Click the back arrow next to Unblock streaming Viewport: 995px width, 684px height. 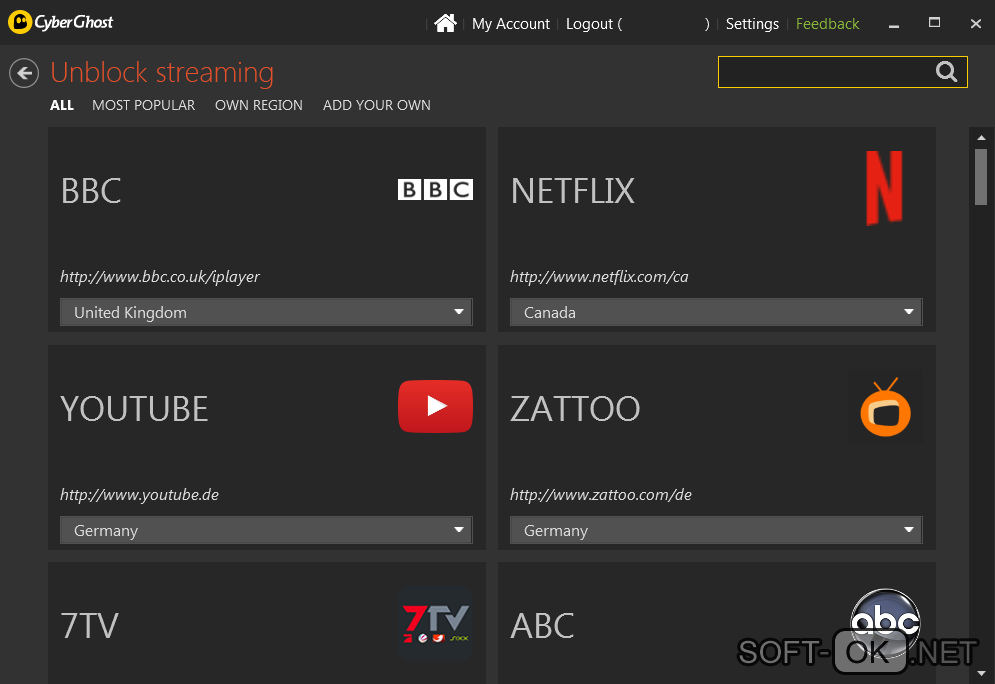click(24, 73)
